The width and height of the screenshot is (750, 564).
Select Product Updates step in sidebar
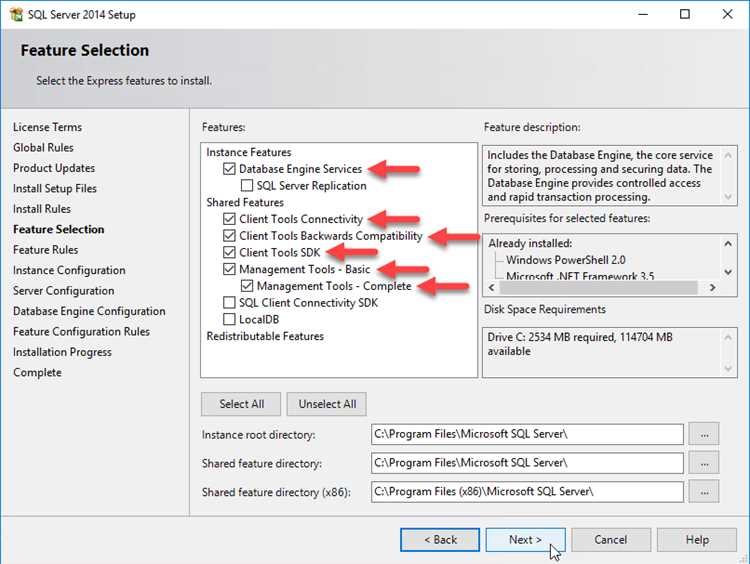pyautogui.click(x=54, y=168)
